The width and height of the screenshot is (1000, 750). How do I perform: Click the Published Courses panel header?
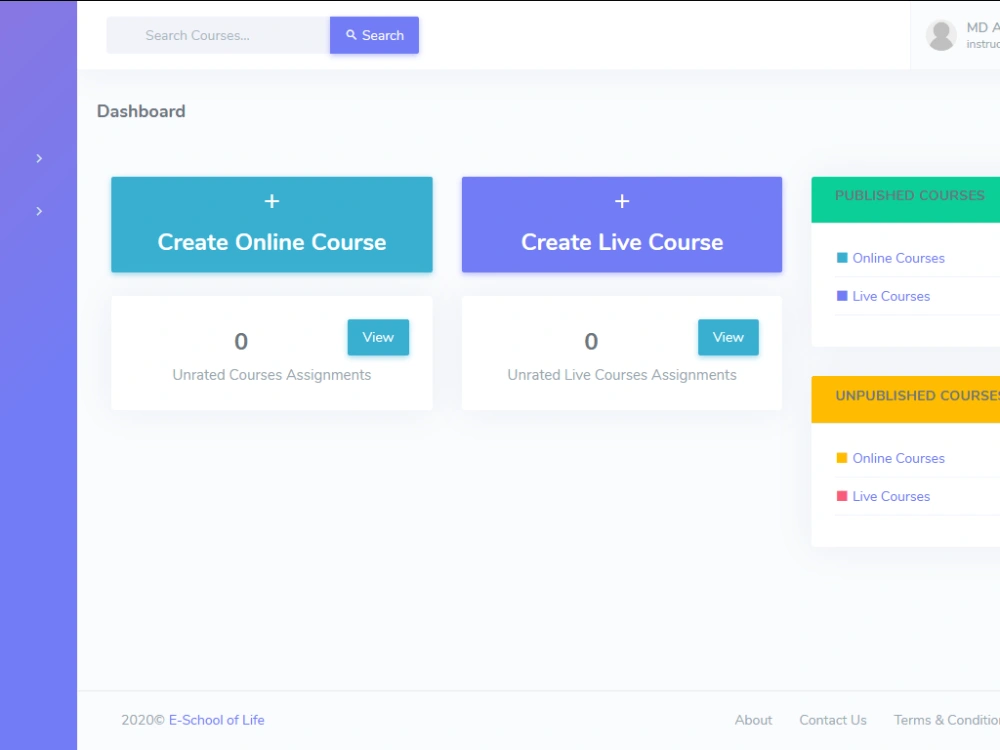[906, 200]
